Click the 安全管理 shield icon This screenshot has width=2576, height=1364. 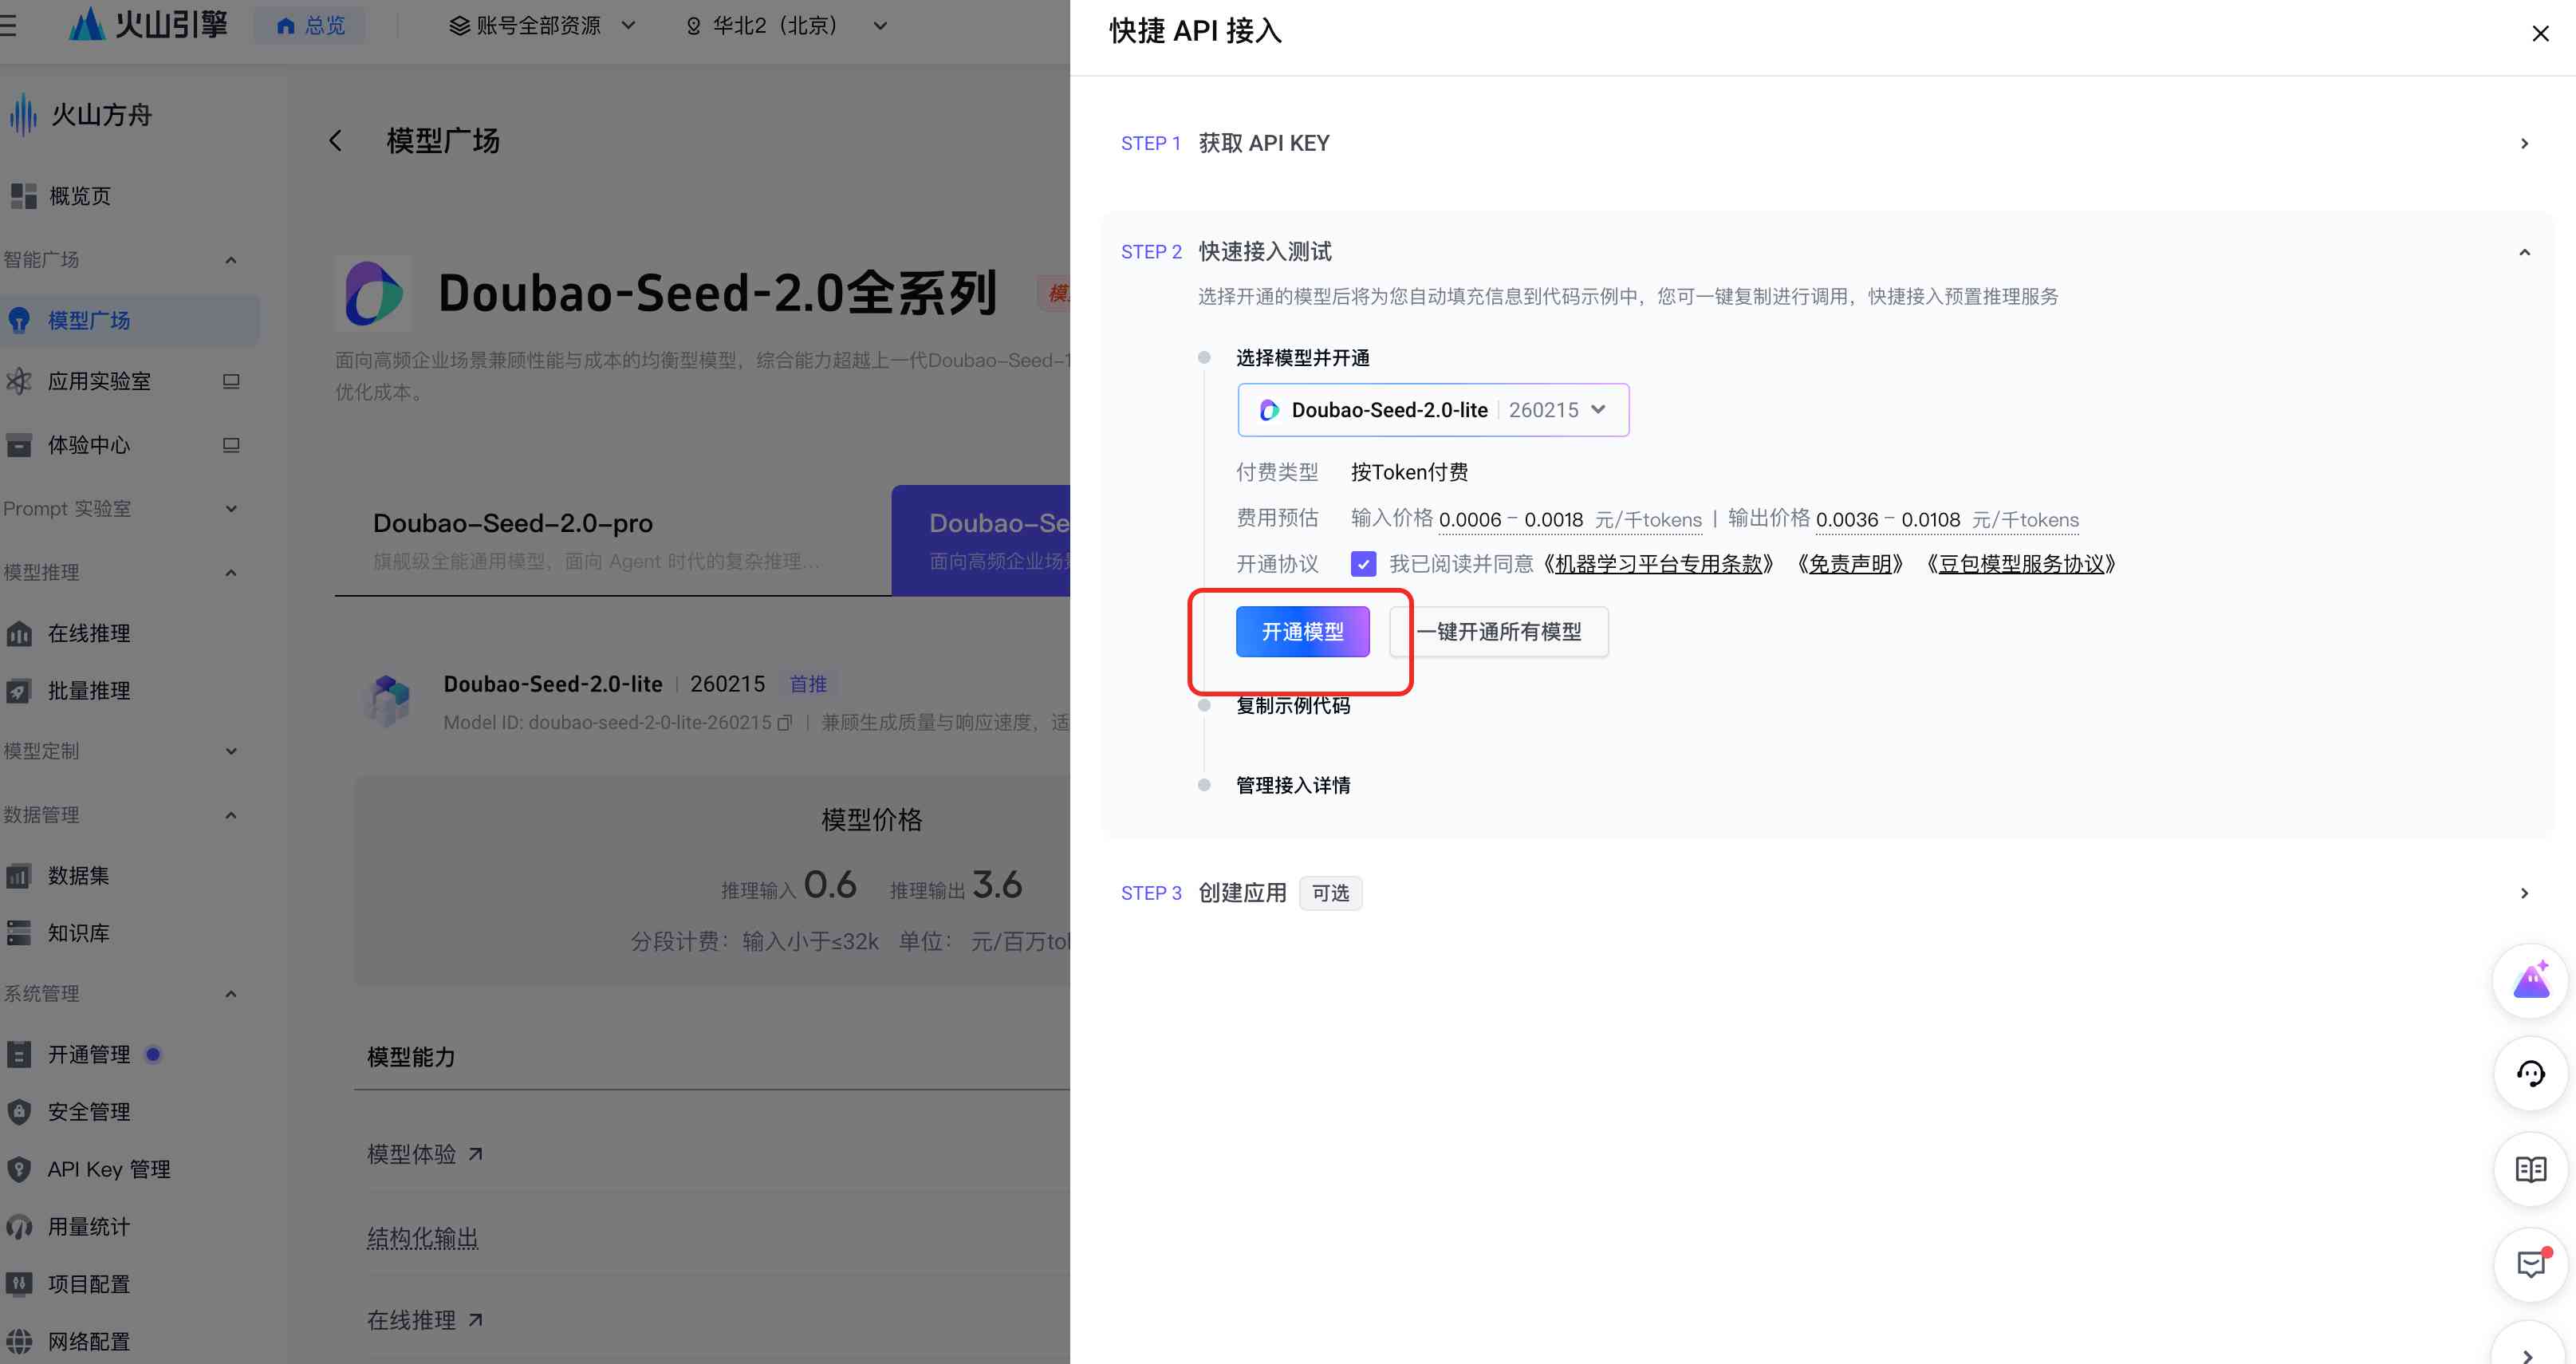pos(19,1112)
